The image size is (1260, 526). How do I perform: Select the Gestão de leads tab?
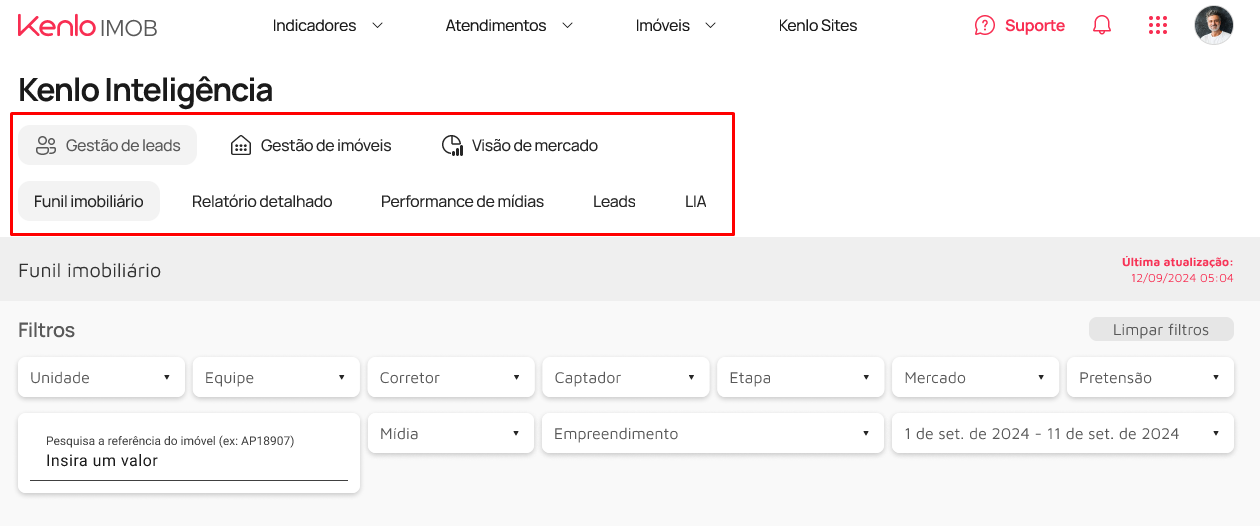coord(108,145)
